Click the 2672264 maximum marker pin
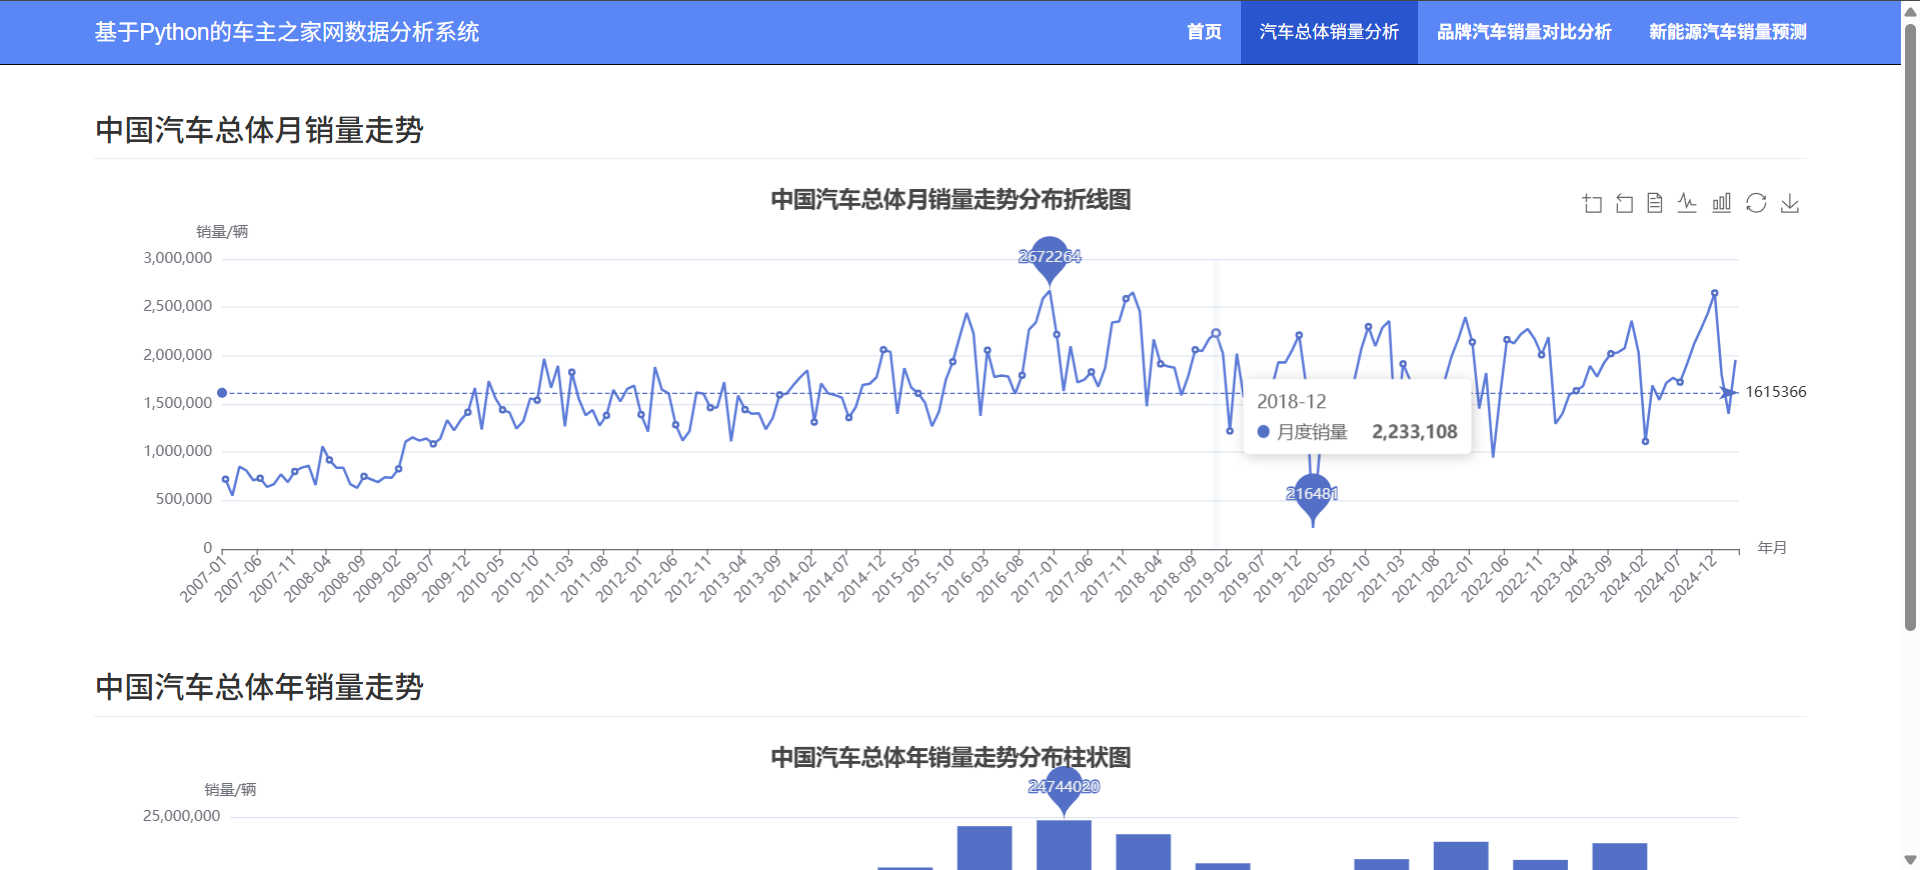Viewport: 1920px width, 870px height. 1049,256
